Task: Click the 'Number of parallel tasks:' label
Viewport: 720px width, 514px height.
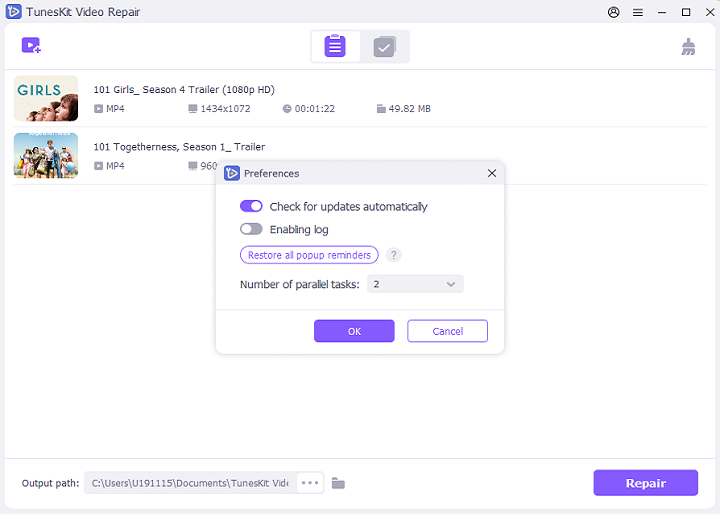Action: (x=300, y=284)
